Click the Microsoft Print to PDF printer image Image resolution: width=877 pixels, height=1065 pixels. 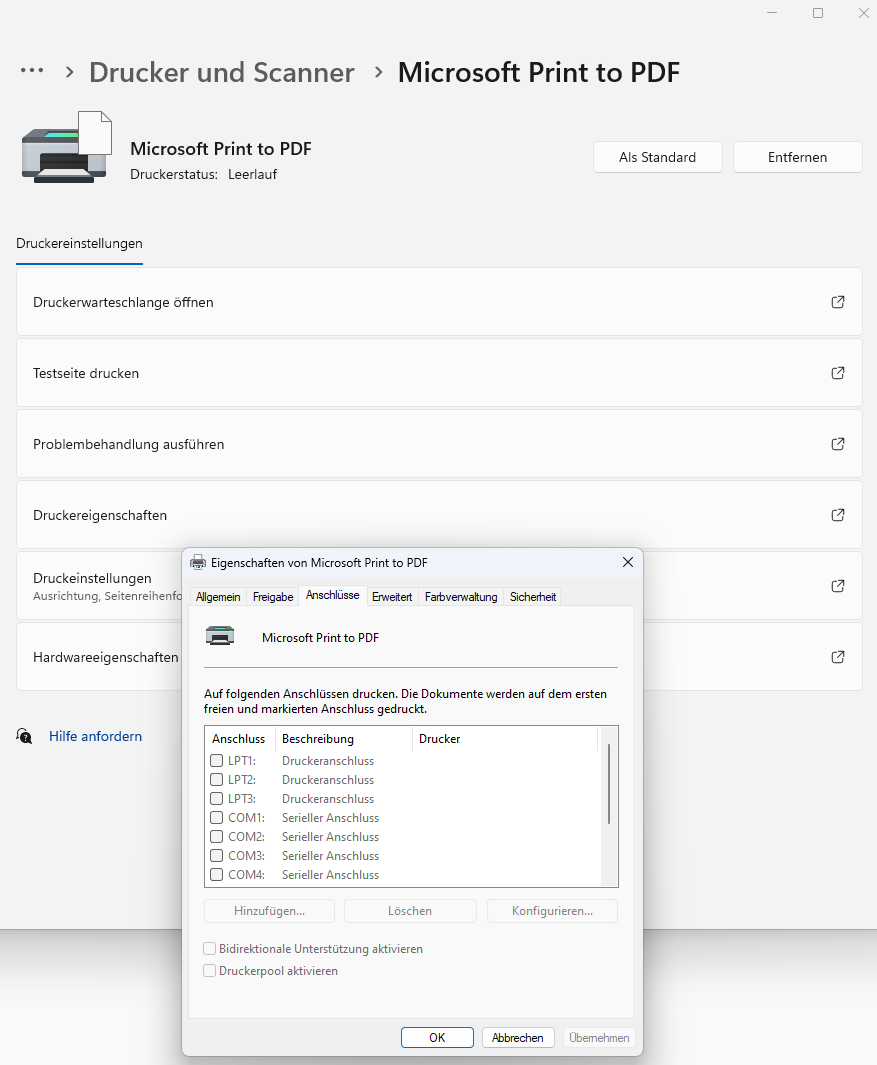tap(67, 147)
